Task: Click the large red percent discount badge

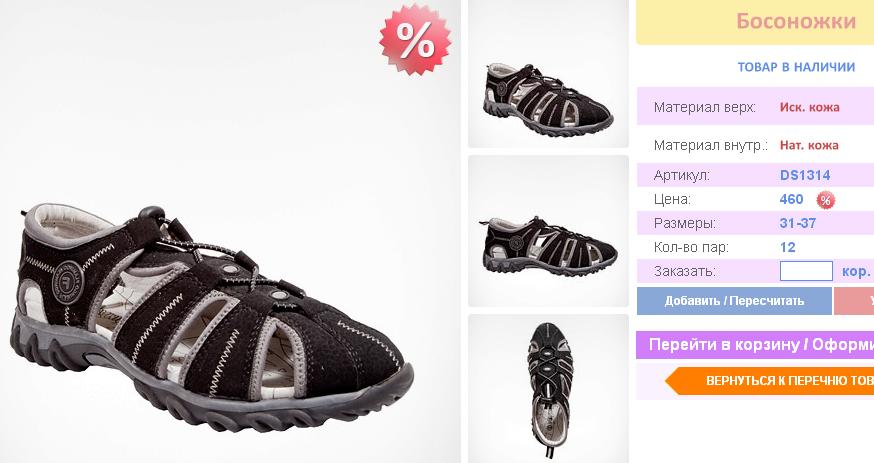Action: (x=415, y=40)
